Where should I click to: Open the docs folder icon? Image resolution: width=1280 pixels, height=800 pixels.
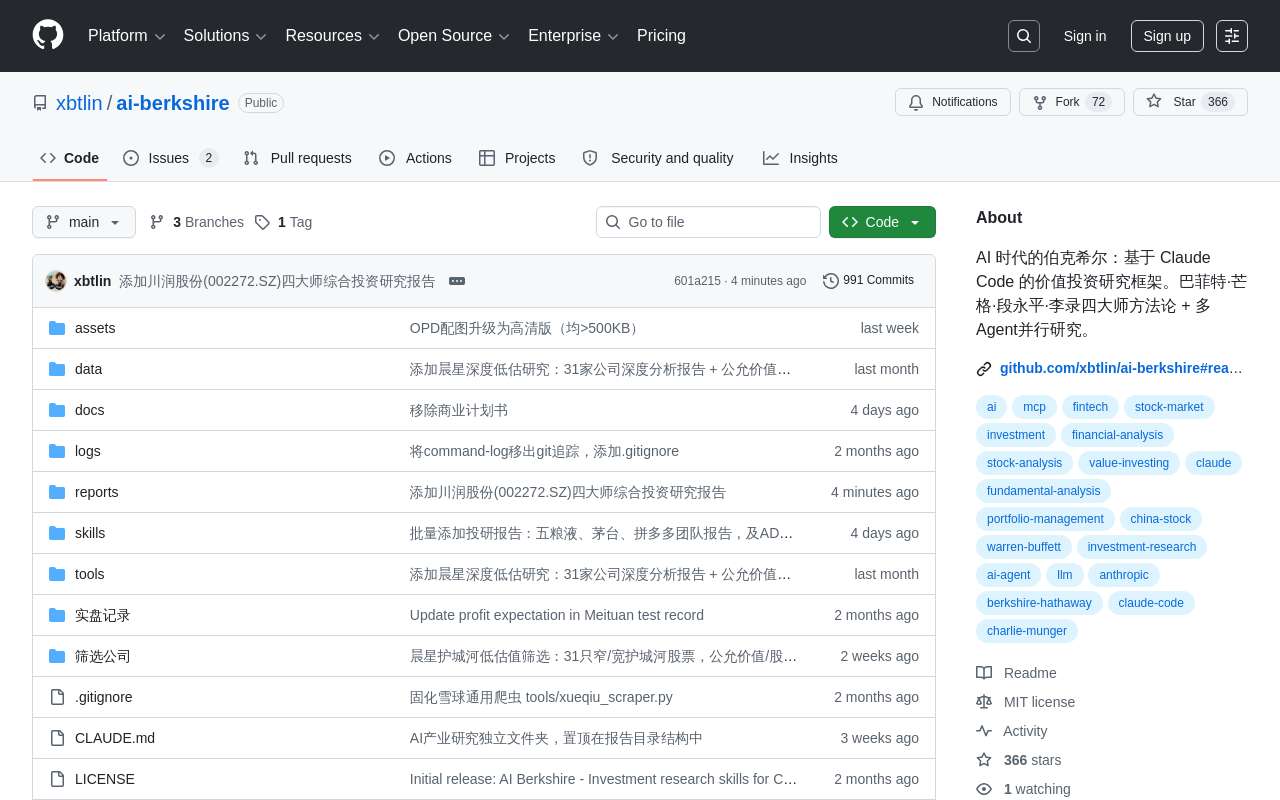pyautogui.click(x=57, y=410)
